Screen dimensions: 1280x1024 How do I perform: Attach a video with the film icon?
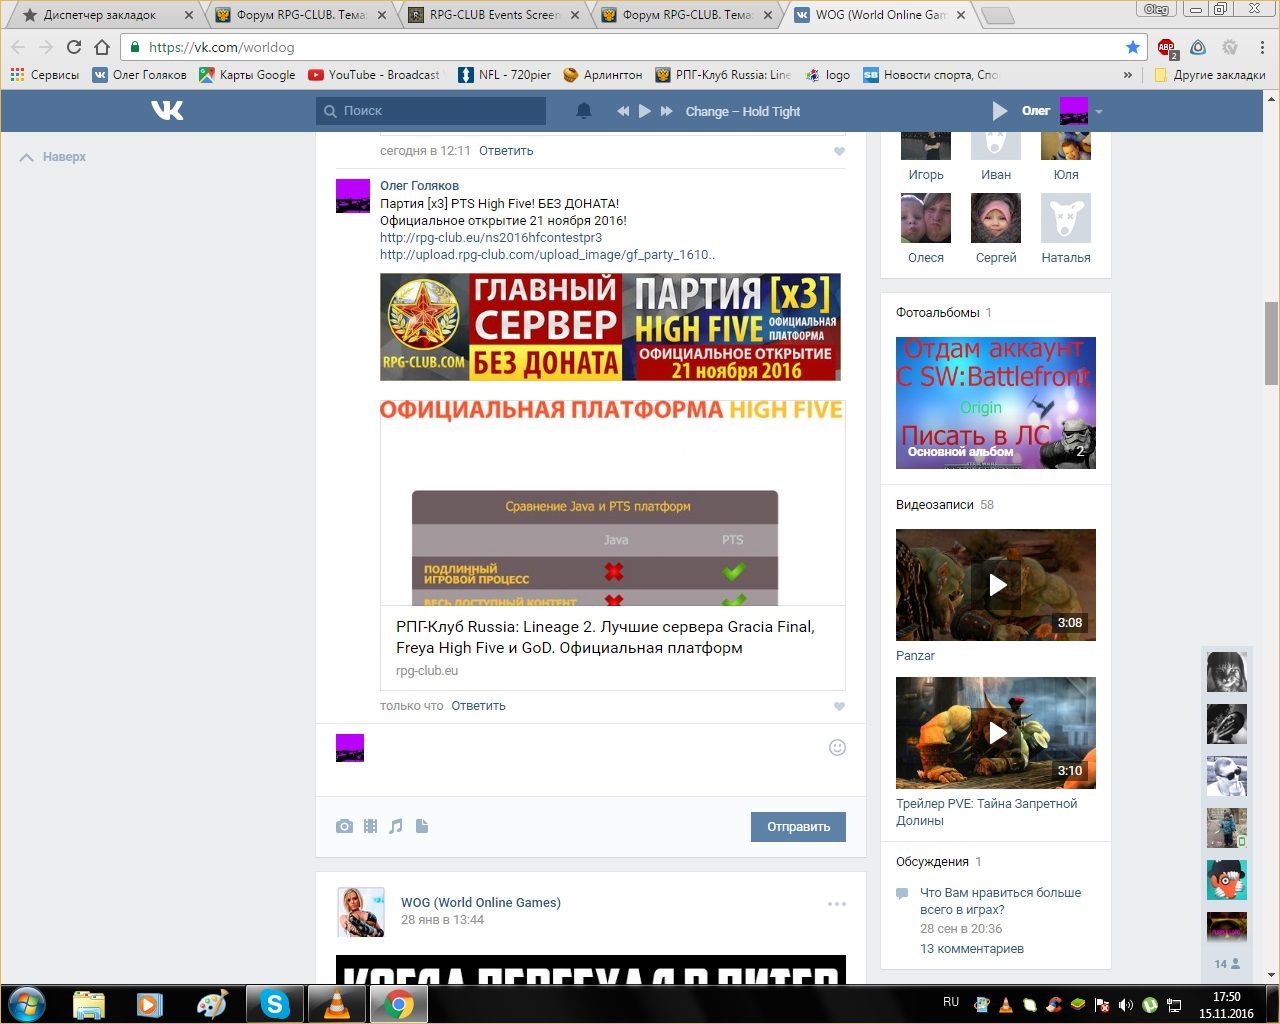(x=370, y=826)
